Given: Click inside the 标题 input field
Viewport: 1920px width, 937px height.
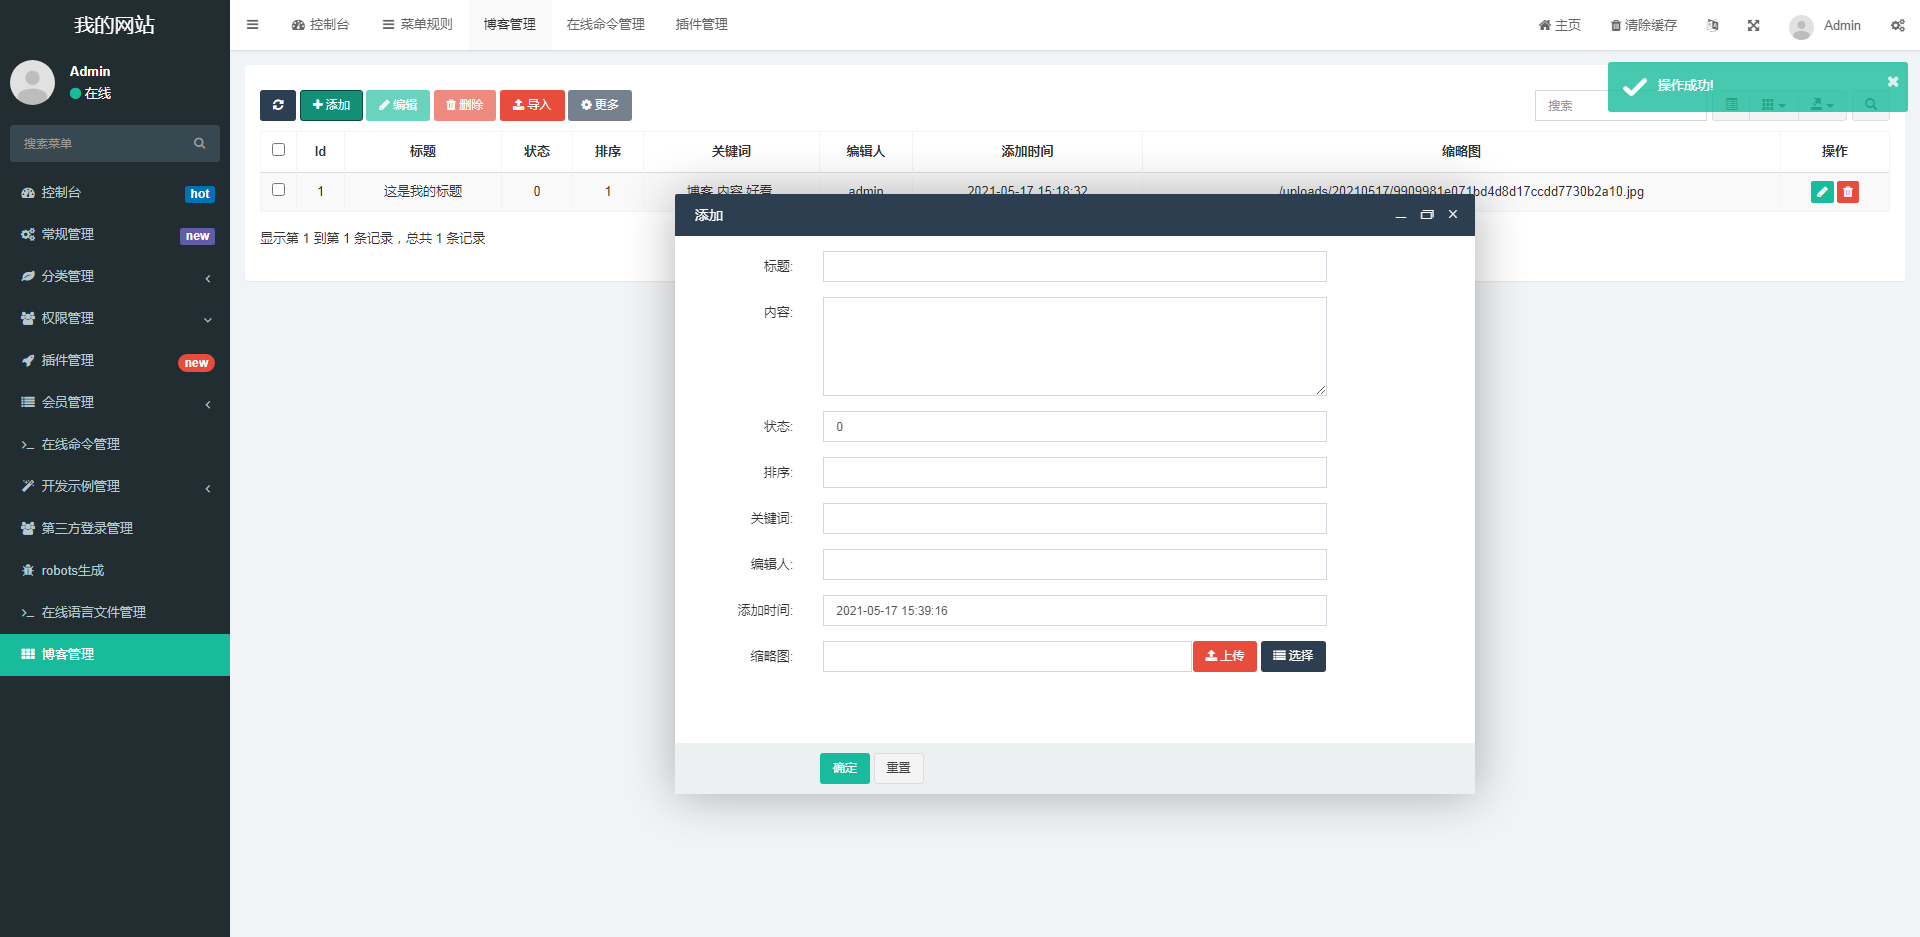Looking at the screenshot, I should 1074,266.
